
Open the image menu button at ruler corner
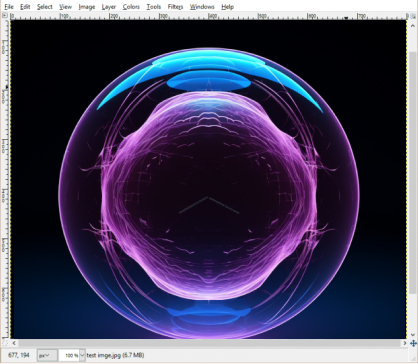pos(5,16)
